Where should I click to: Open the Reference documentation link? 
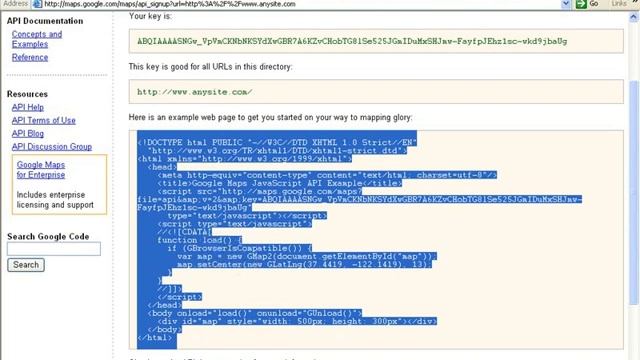pyautogui.click(x=30, y=58)
